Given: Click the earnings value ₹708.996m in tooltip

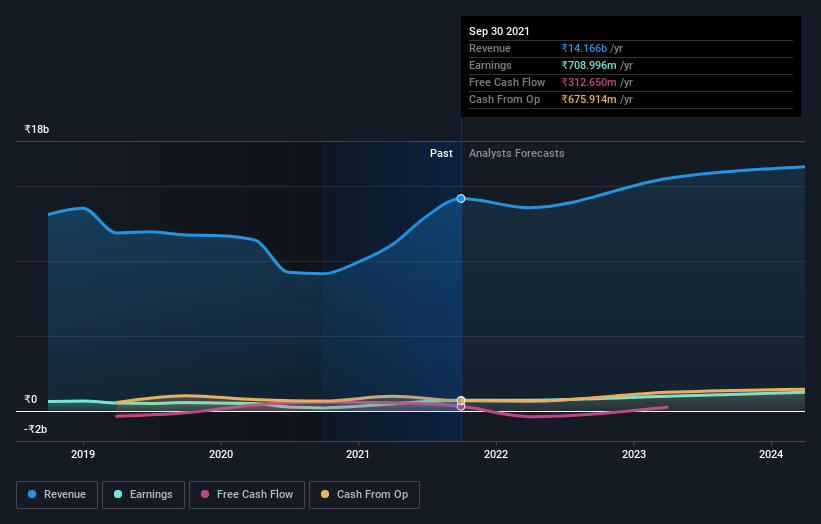Looking at the screenshot, I should tap(589, 65).
